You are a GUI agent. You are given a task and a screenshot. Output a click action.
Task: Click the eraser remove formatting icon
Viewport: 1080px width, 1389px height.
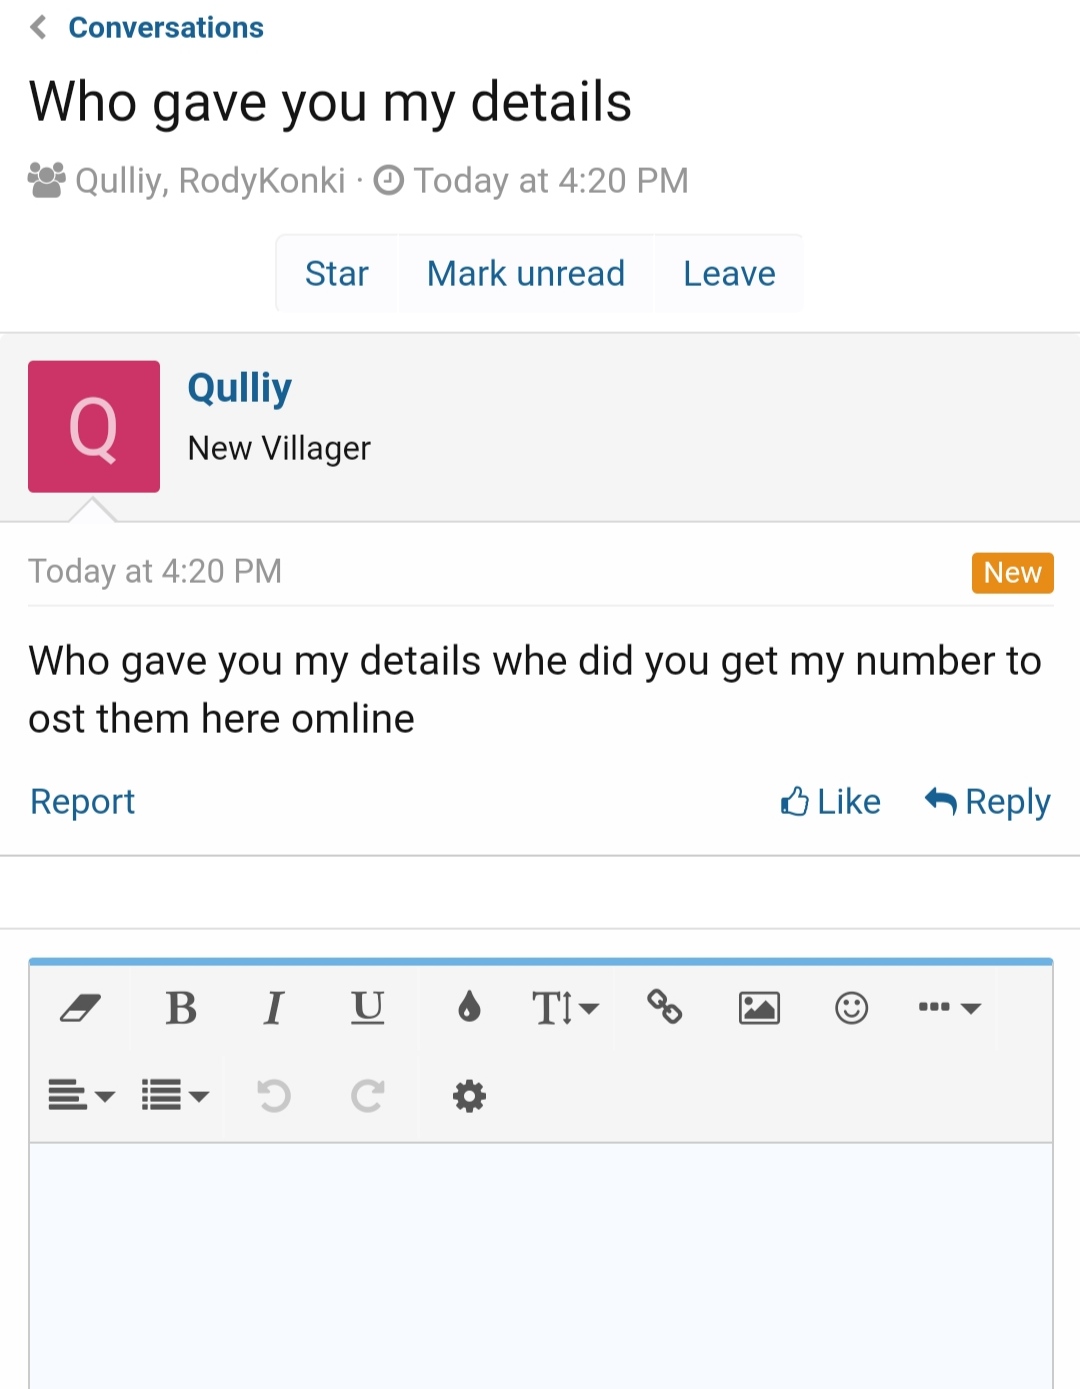(80, 1007)
